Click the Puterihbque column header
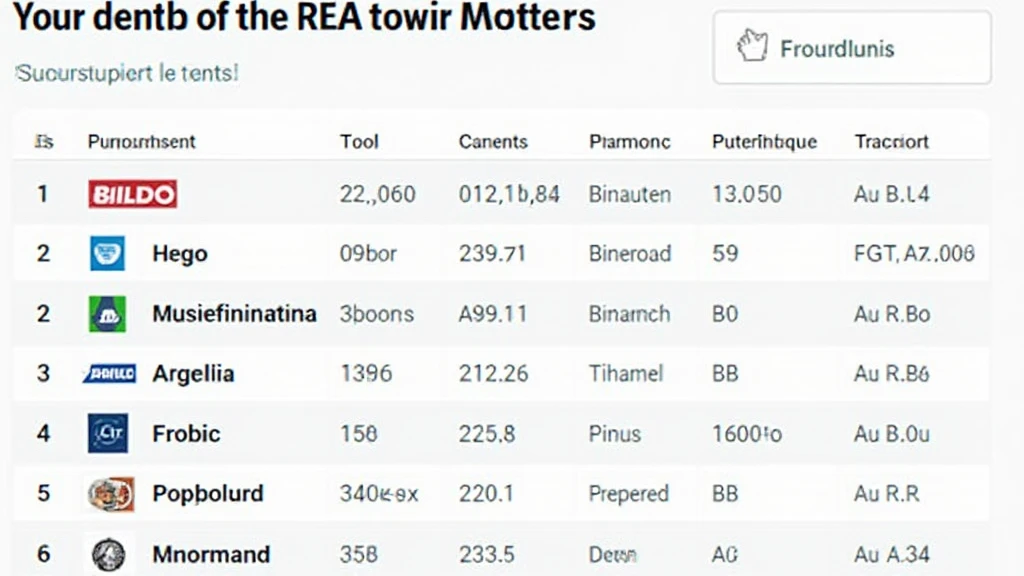 764,142
